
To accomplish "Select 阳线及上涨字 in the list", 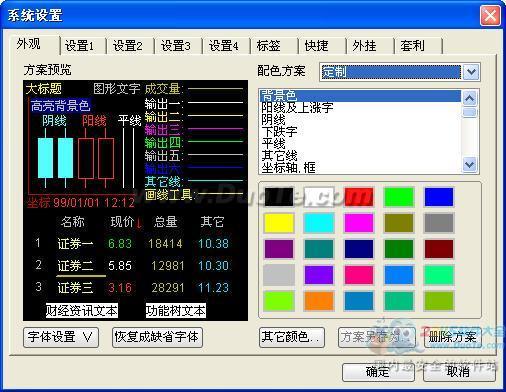I will coord(297,108).
